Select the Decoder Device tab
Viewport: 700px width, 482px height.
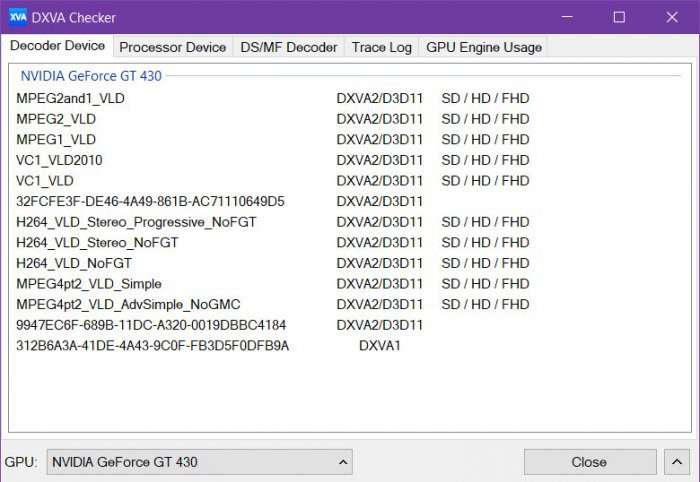(58, 46)
